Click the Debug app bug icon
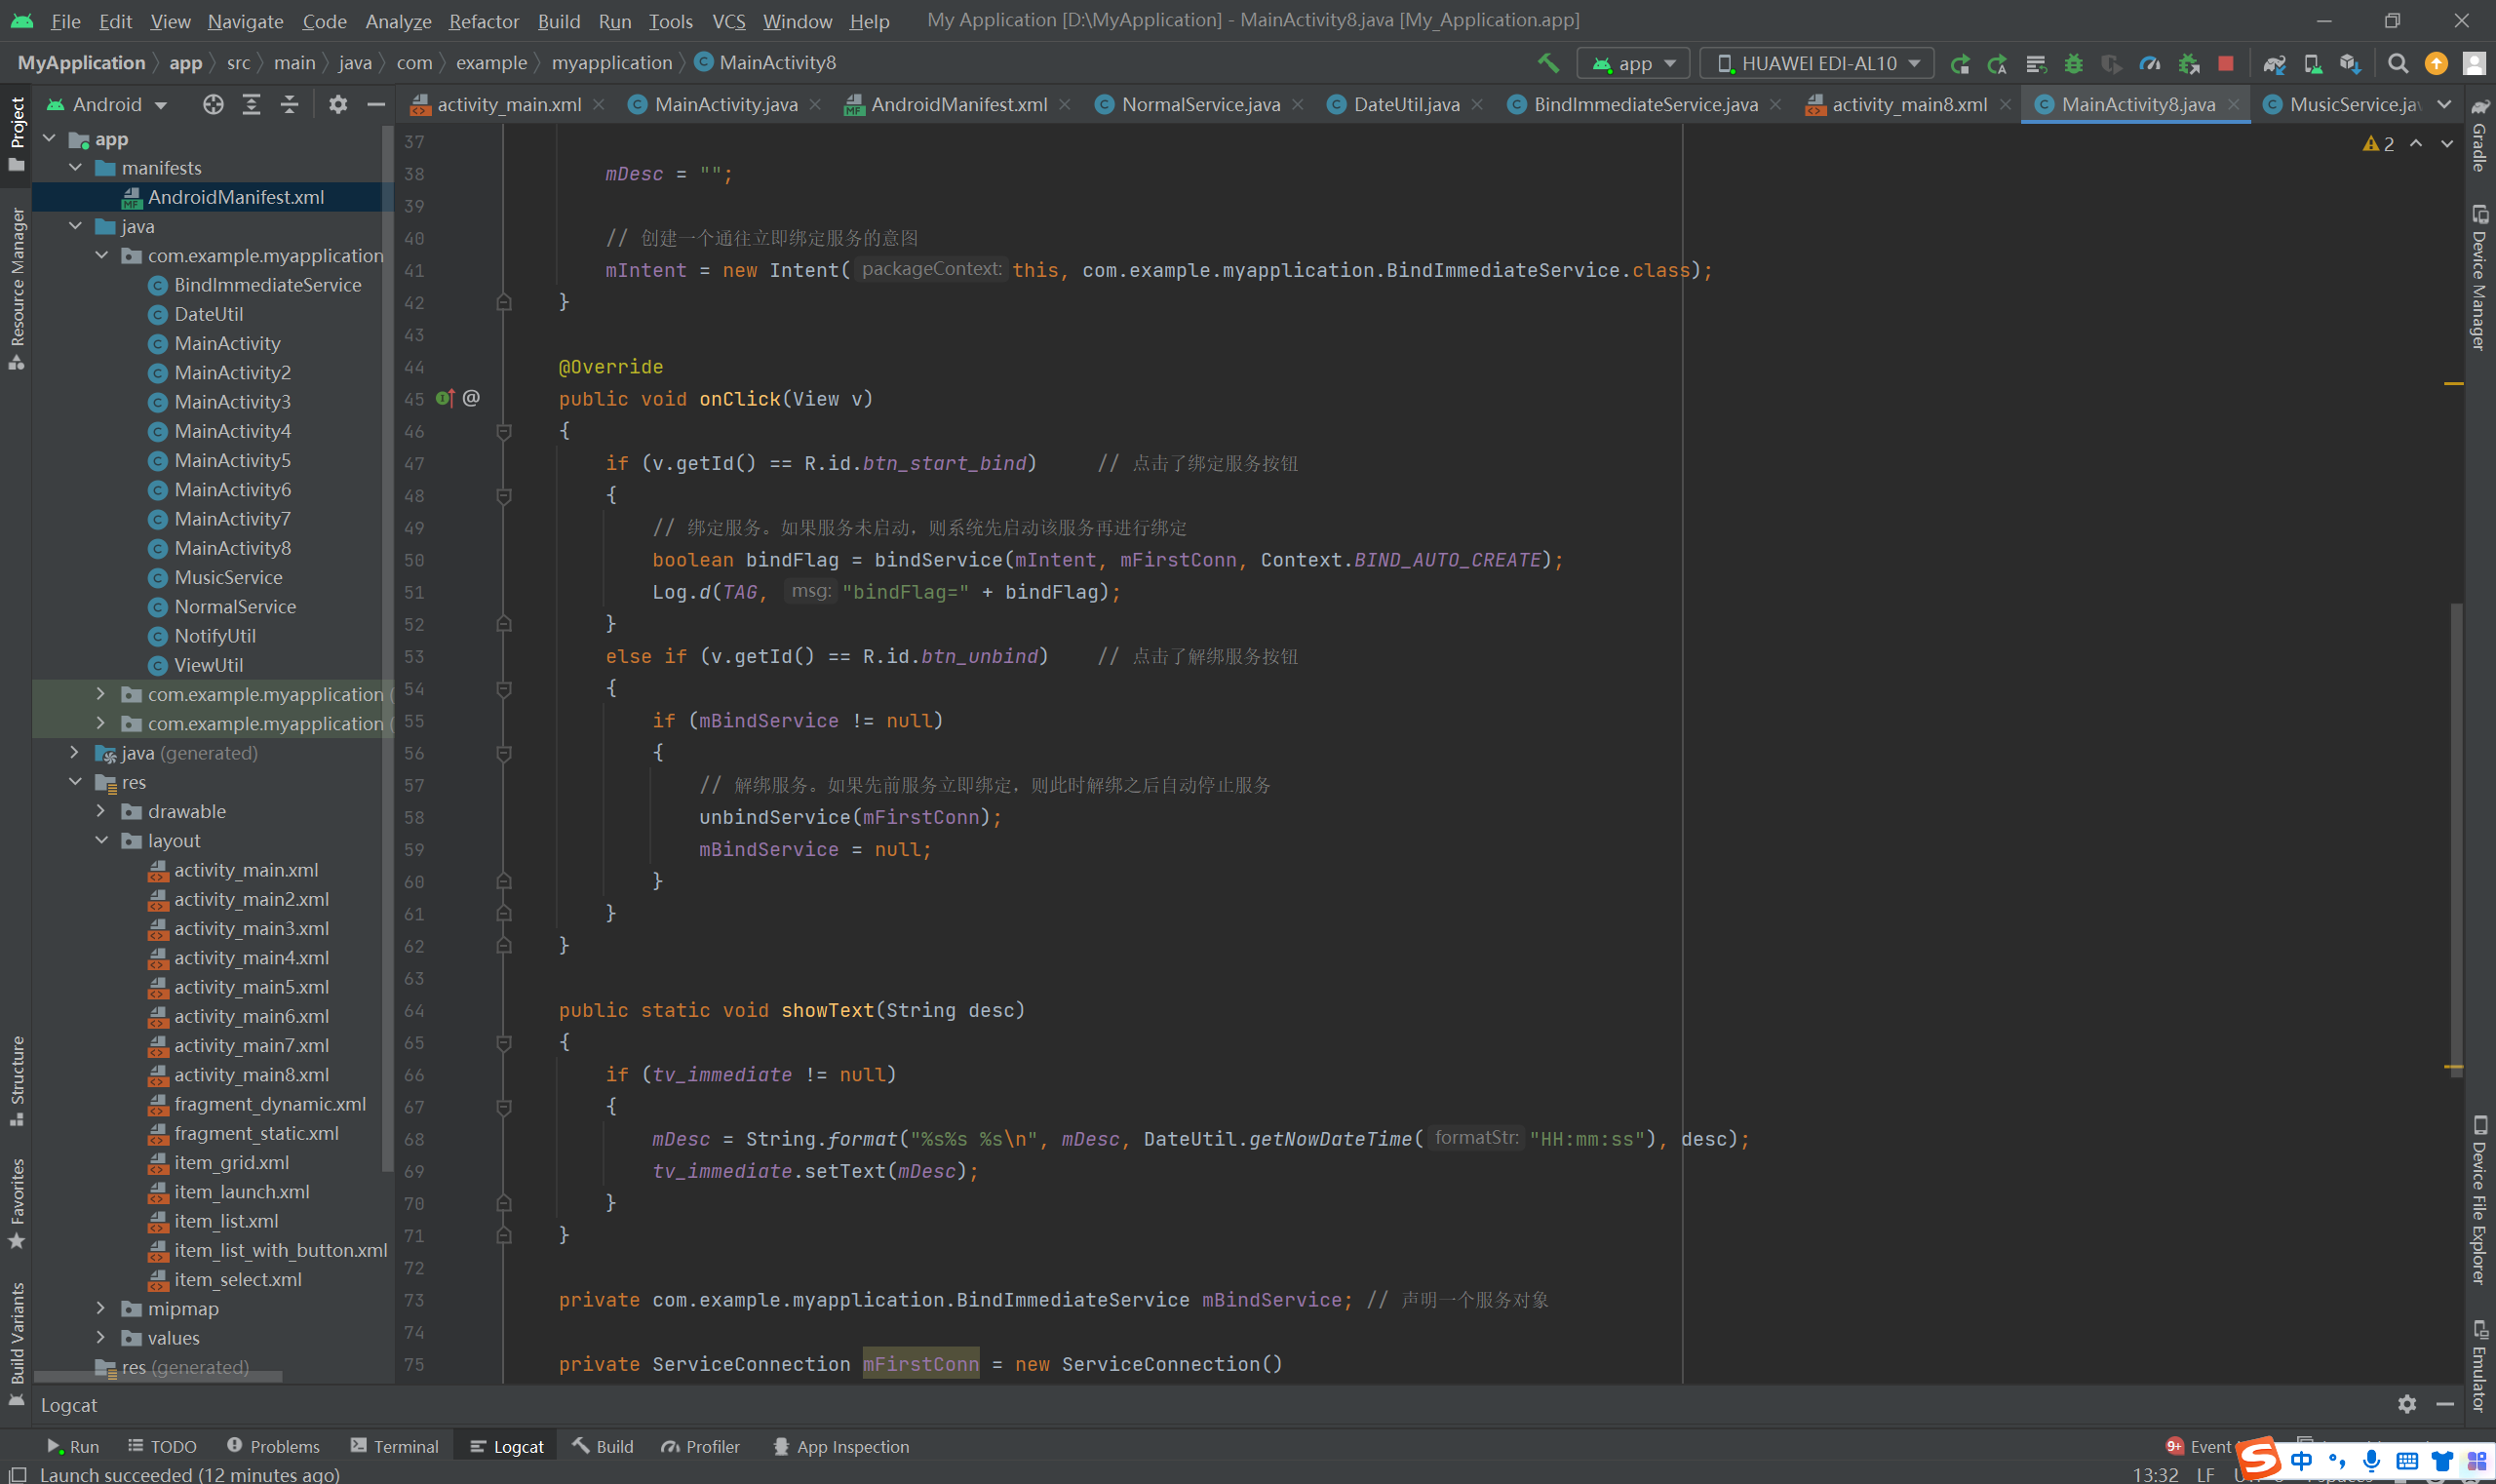The height and width of the screenshot is (1484, 2496). click(x=2073, y=63)
